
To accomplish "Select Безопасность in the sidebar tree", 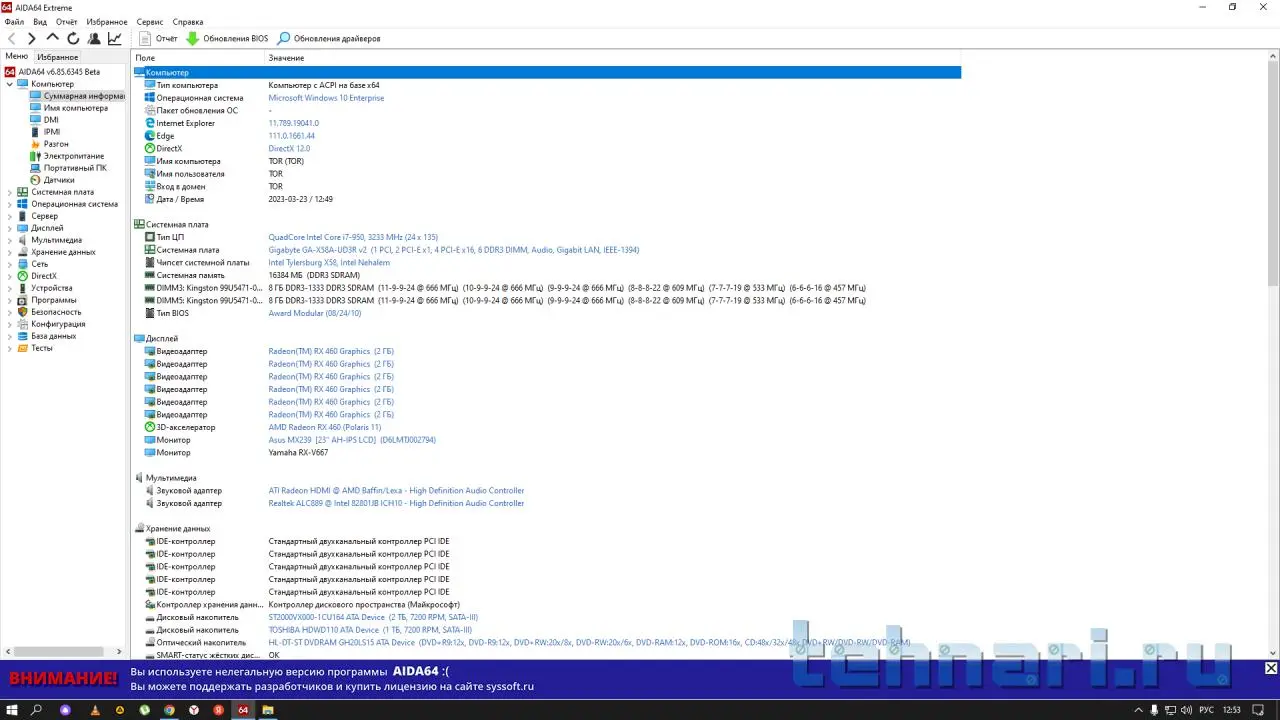I will [x=56, y=312].
